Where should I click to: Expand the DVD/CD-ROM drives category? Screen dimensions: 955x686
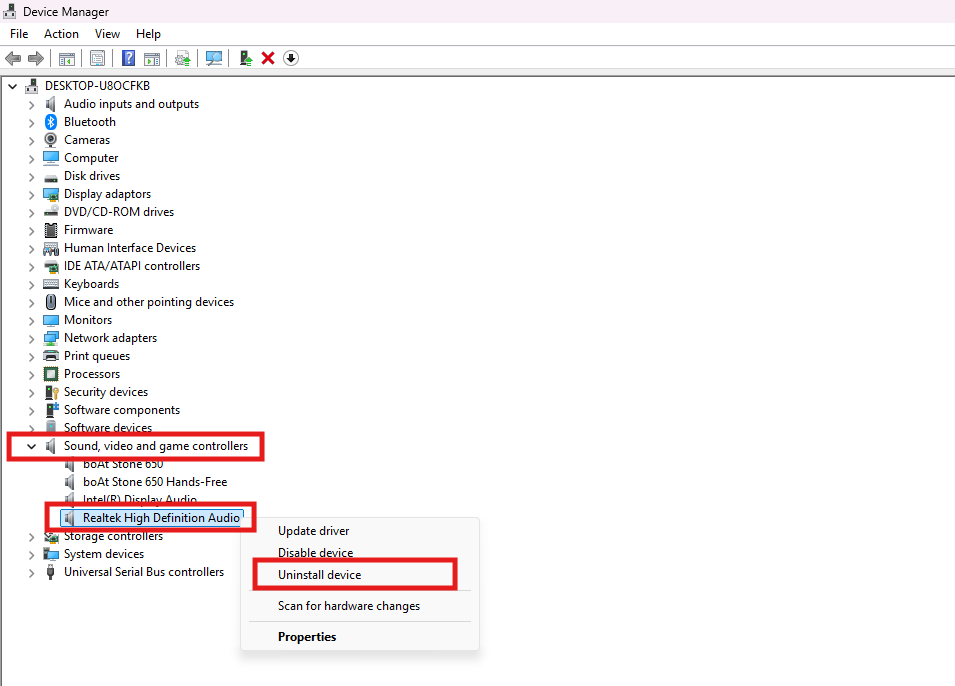(x=32, y=213)
